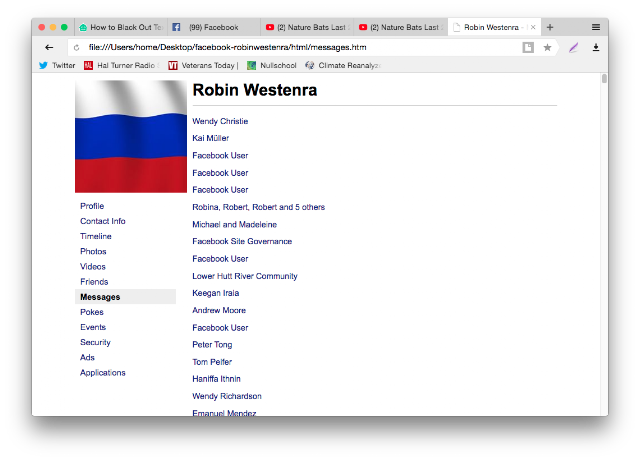
Task: Click the page vertical scrollbar thumb
Action: coord(604,78)
